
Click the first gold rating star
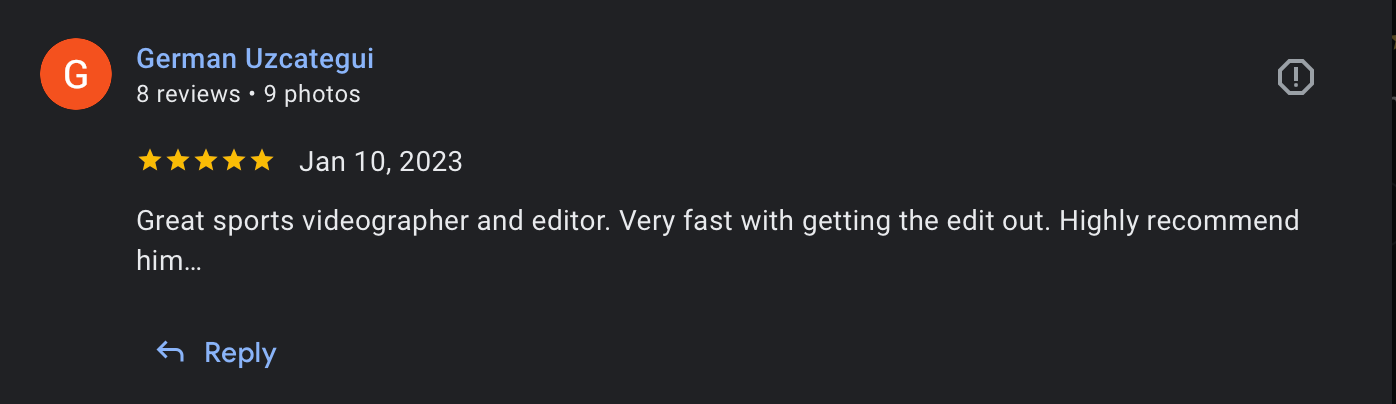point(149,161)
